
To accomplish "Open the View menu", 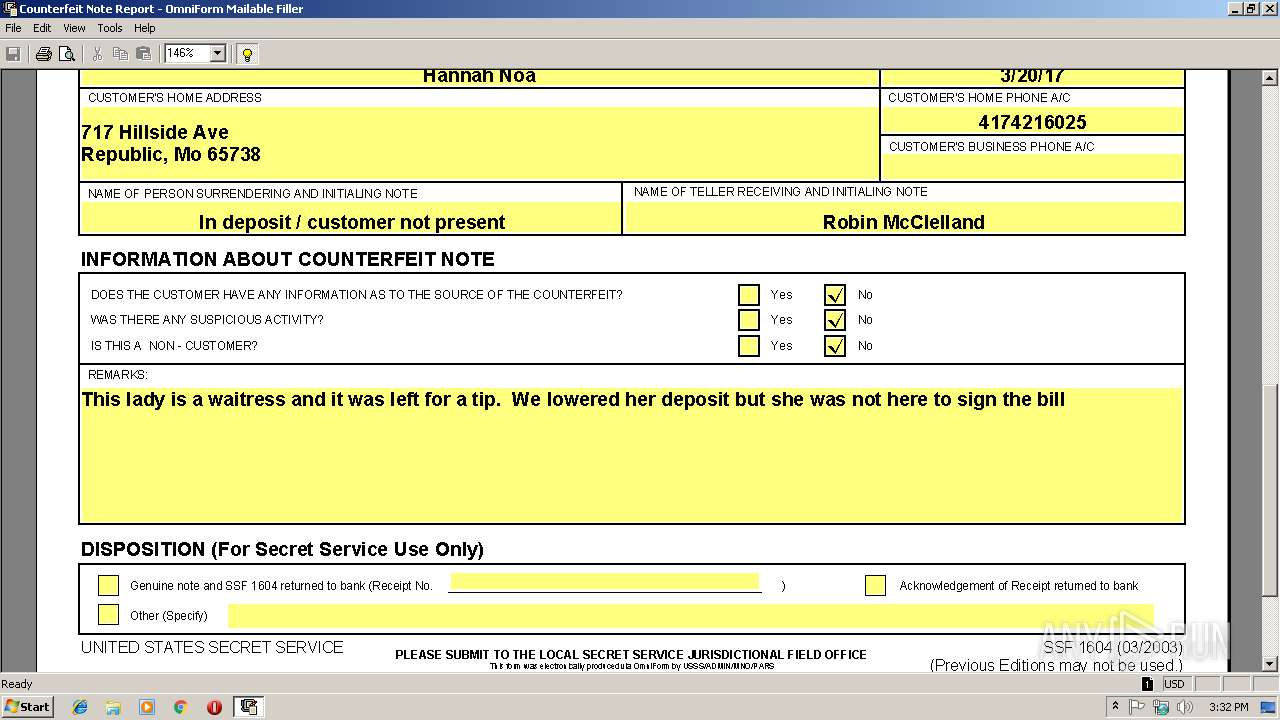I will [74, 28].
